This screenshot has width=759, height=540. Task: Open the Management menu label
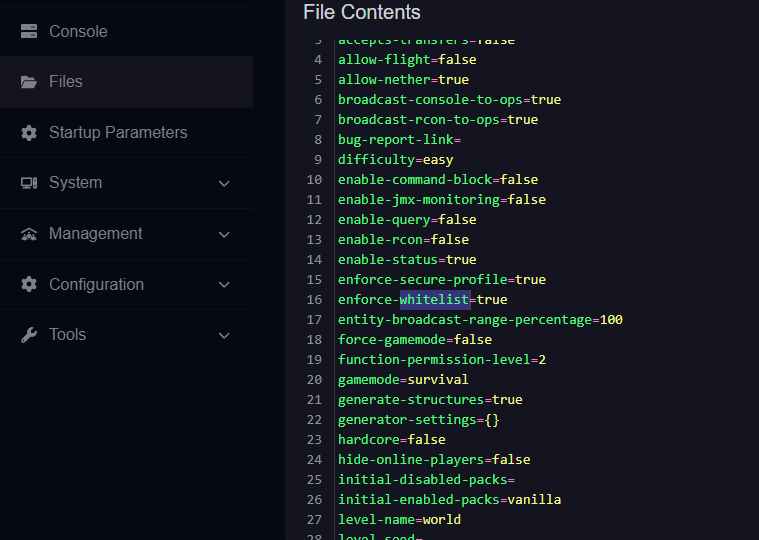(95, 234)
